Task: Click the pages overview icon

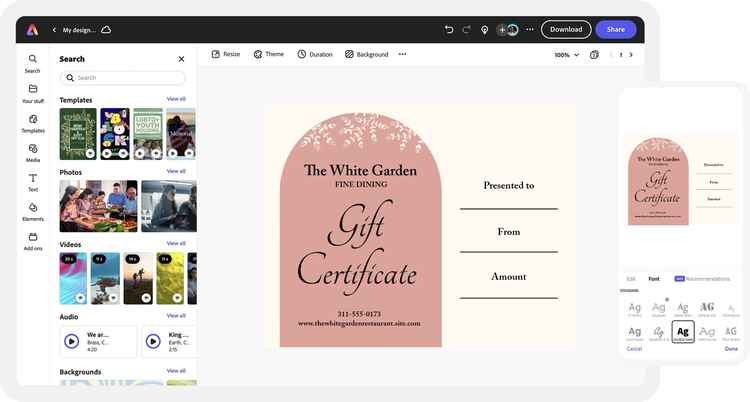Action: pos(594,55)
